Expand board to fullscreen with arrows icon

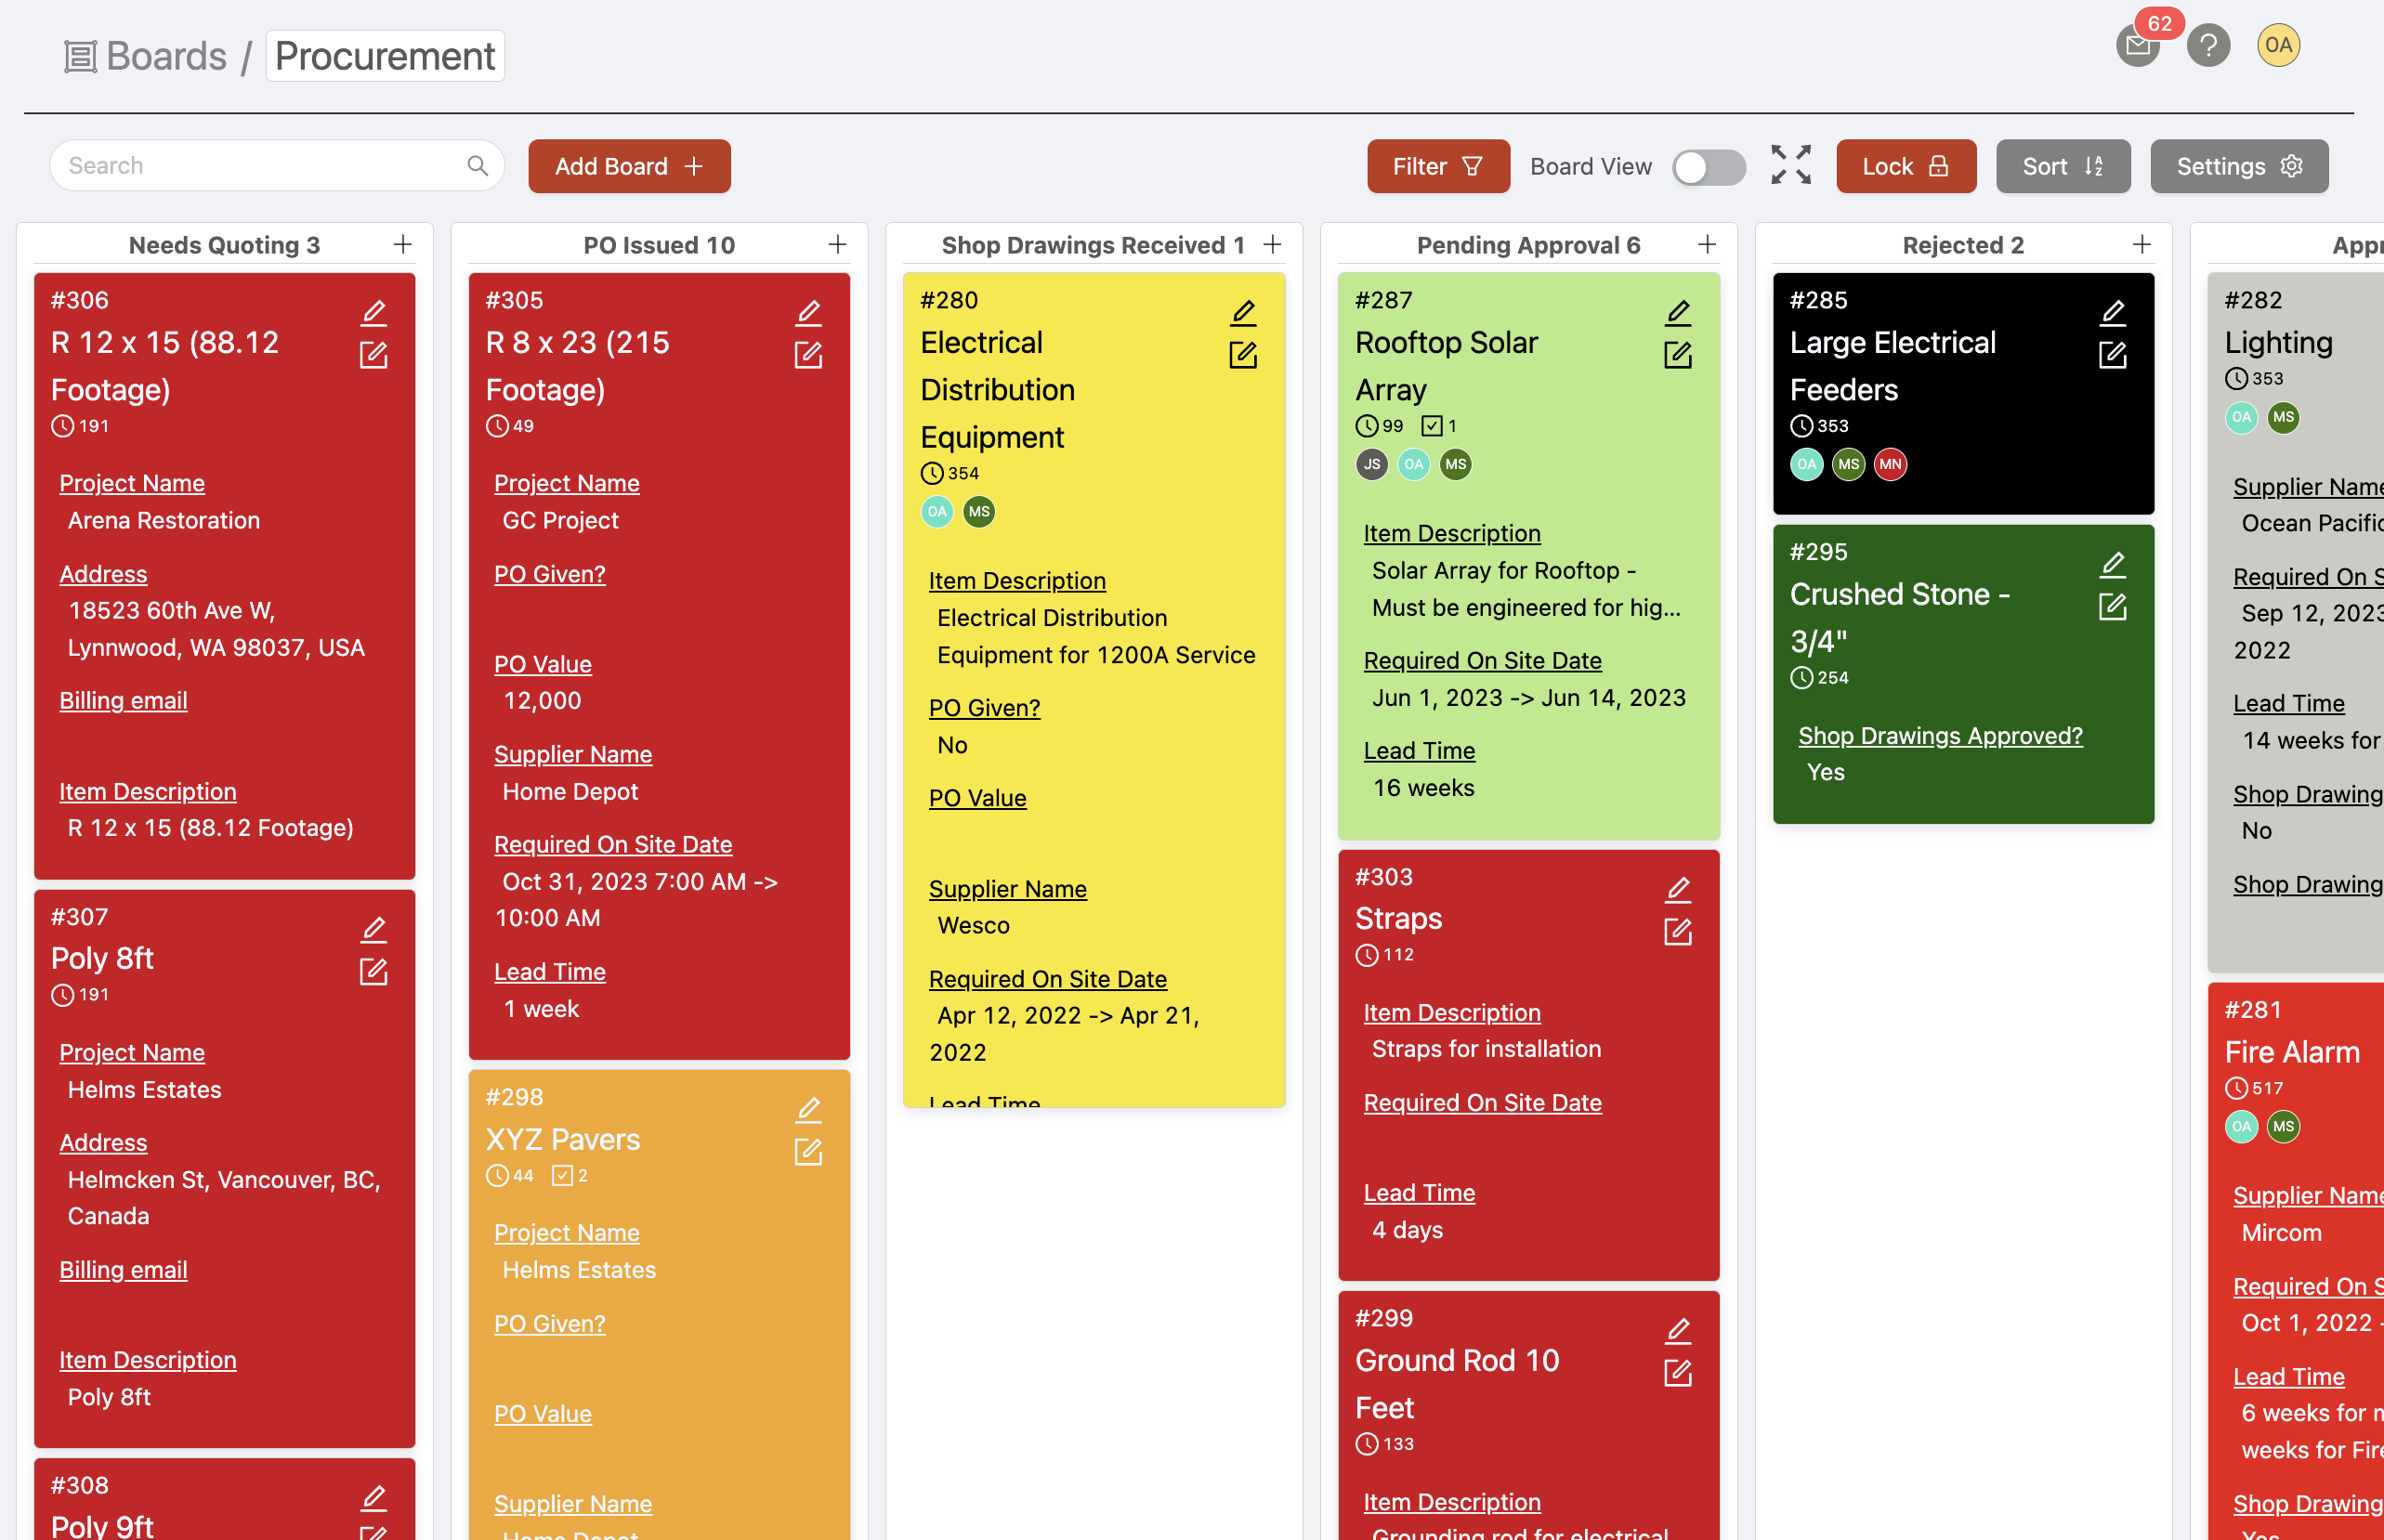[1791, 165]
